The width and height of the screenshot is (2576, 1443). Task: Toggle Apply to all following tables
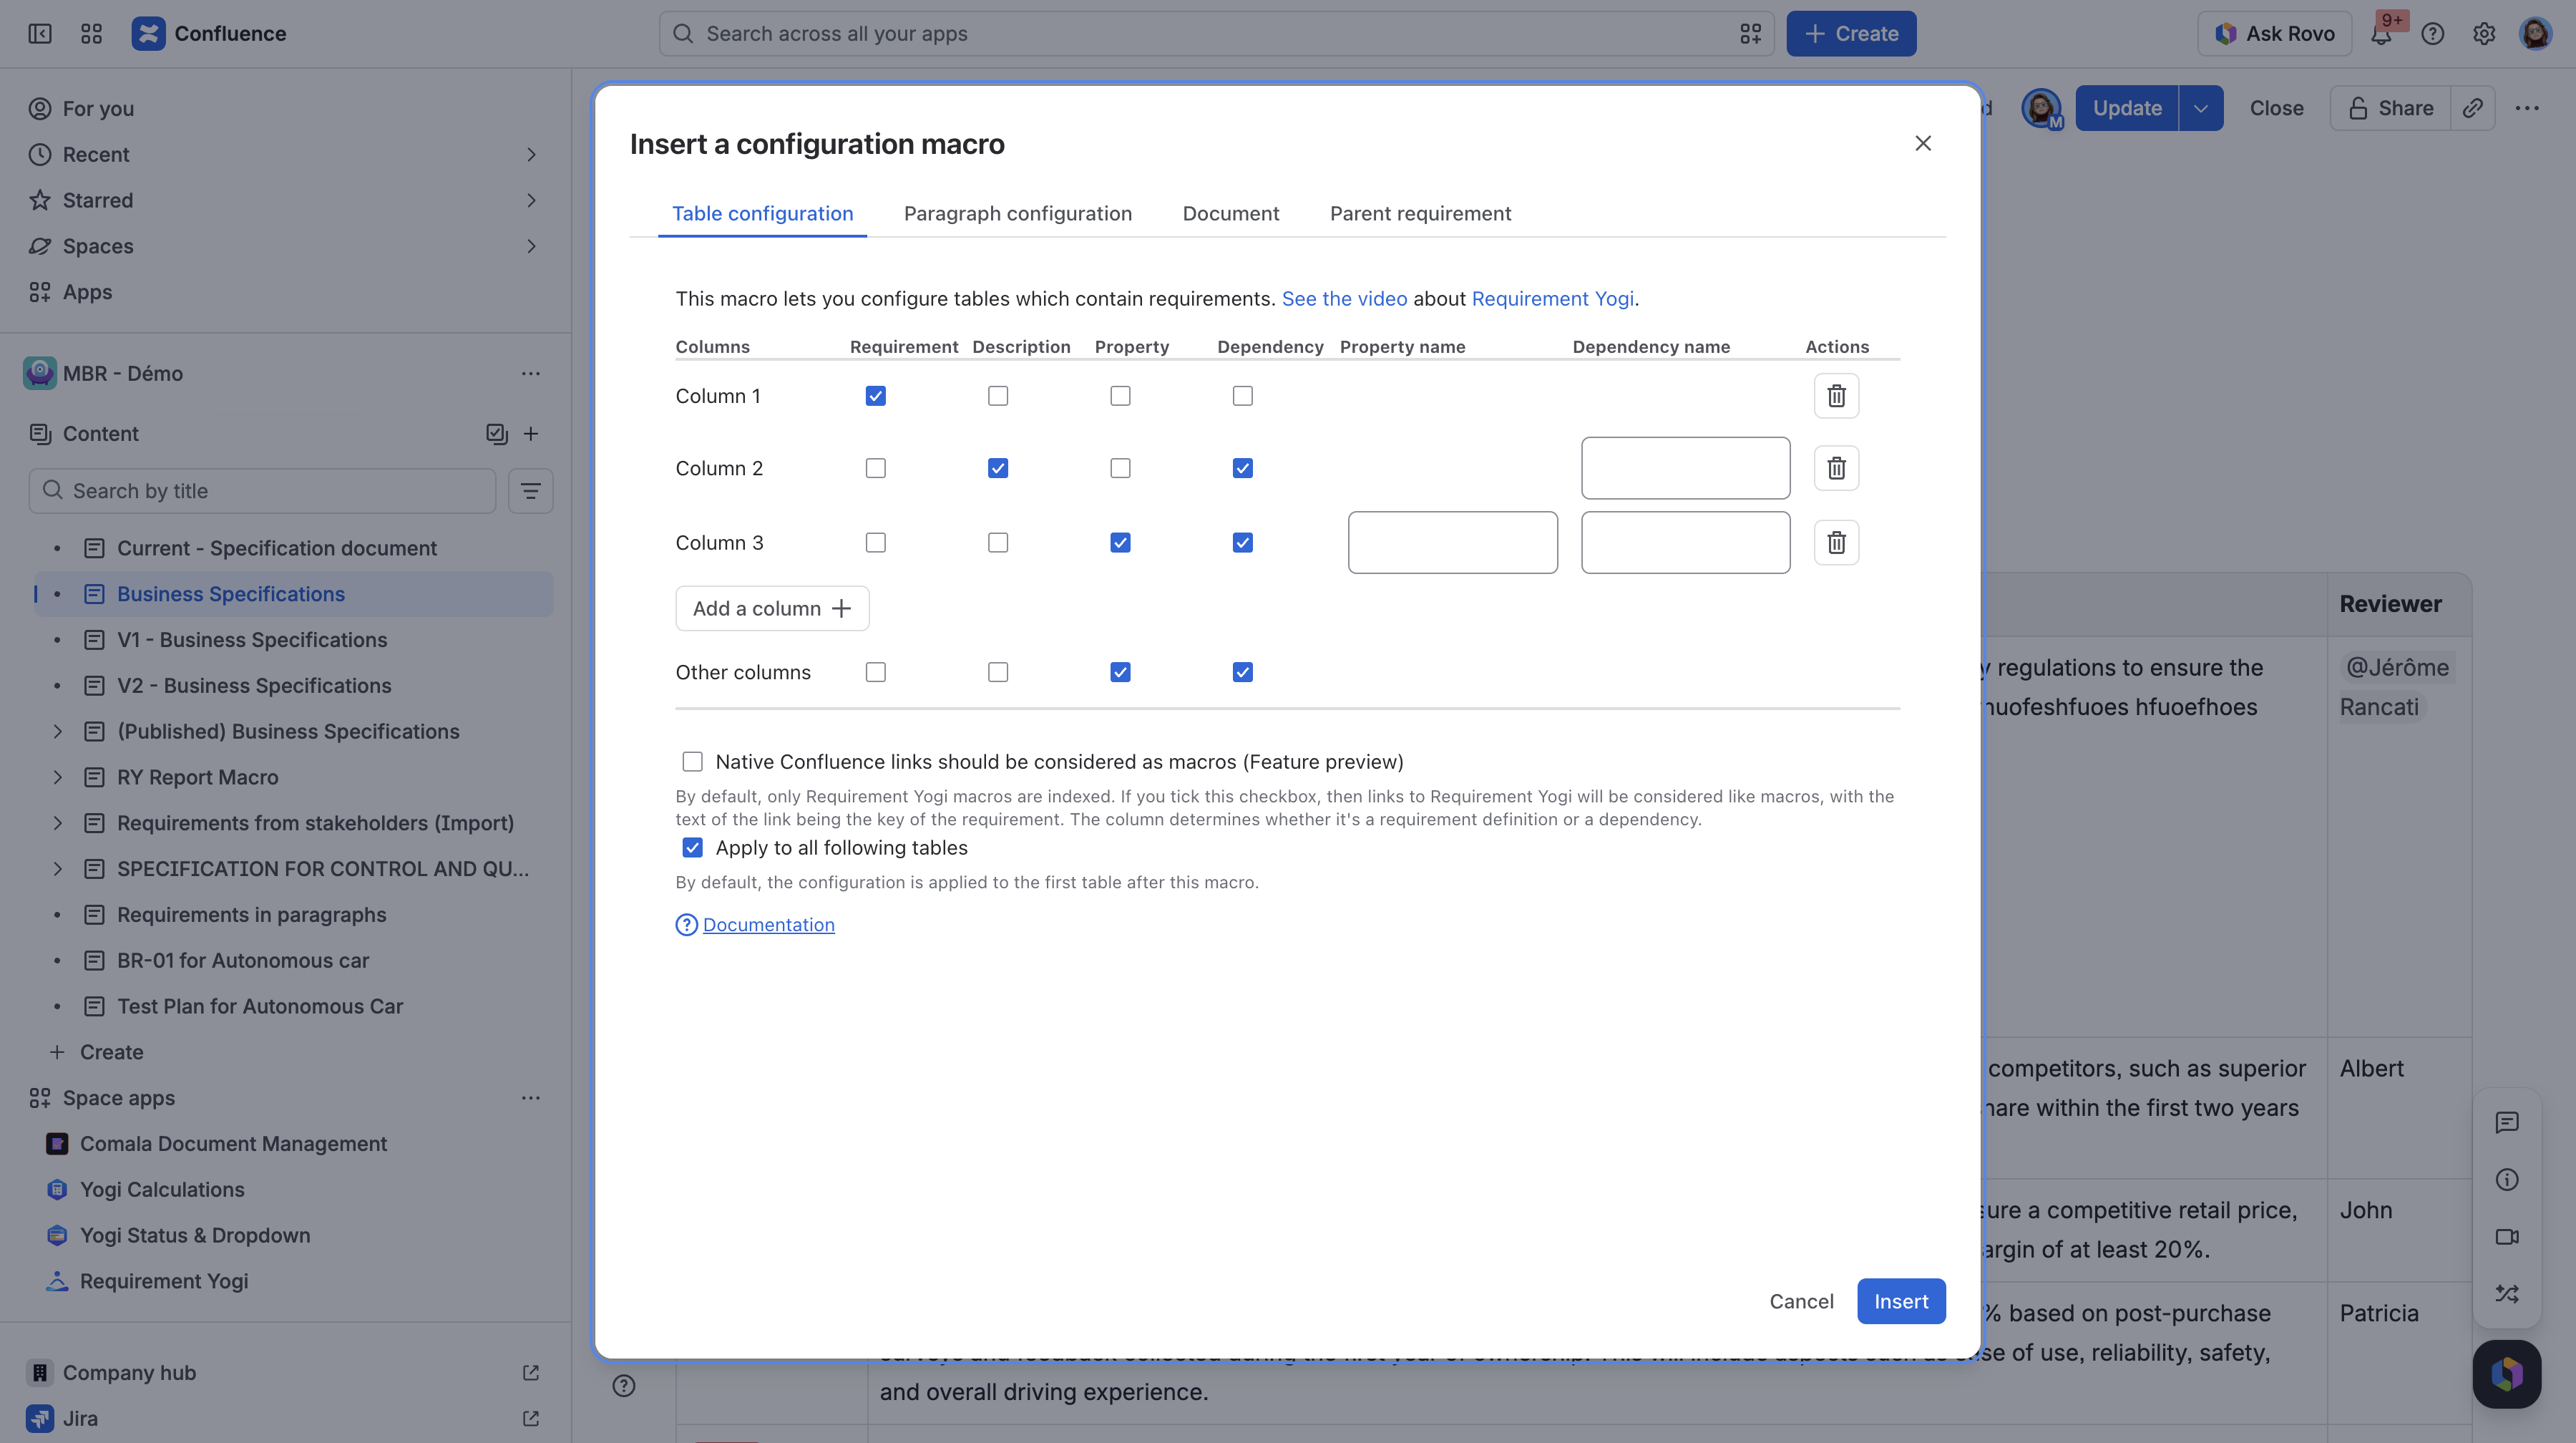pos(692,848)
